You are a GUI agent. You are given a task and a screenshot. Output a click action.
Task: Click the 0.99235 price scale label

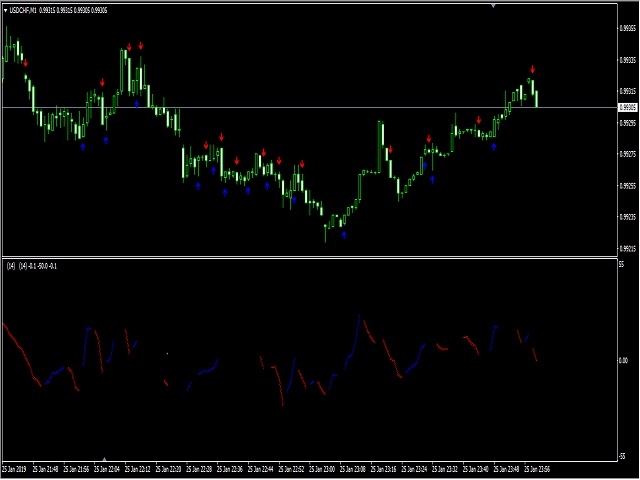628,217
